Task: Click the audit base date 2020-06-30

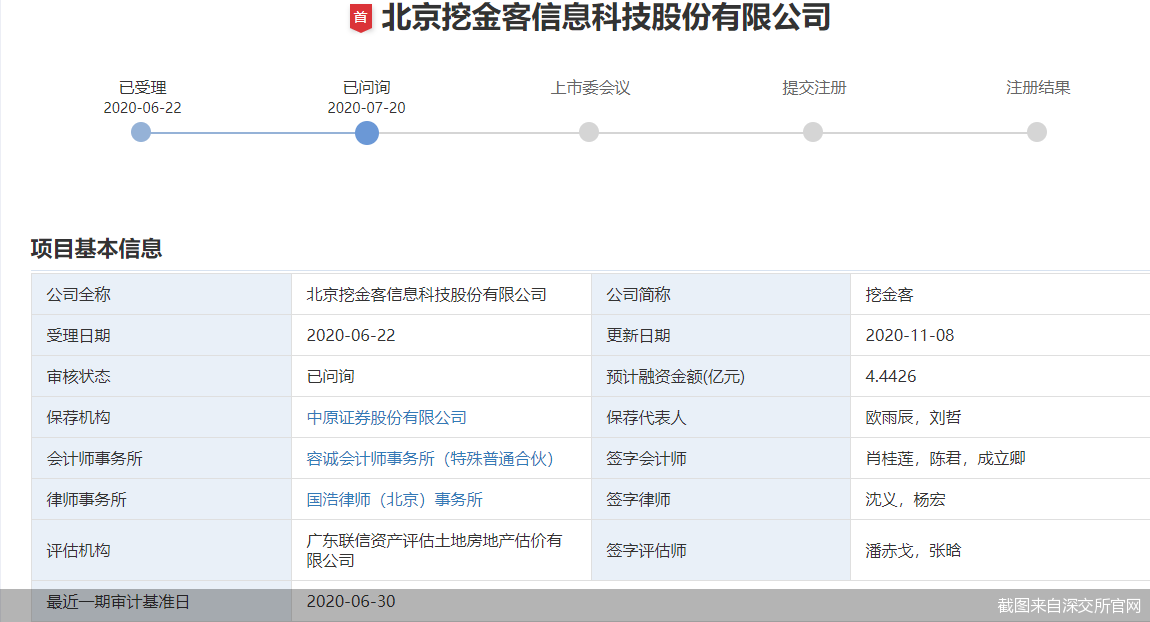Action: pos(351,601)
